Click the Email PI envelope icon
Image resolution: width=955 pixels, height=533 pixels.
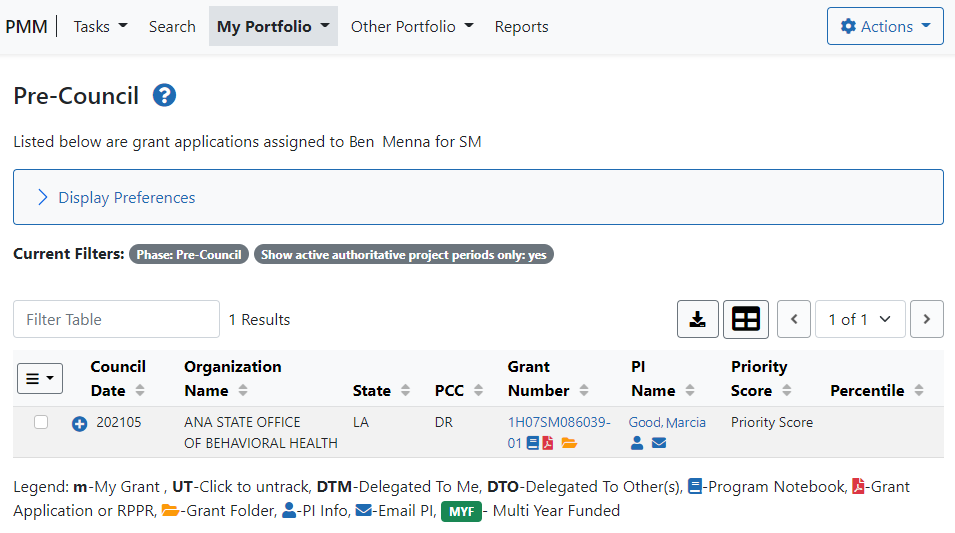pos(658,443)
